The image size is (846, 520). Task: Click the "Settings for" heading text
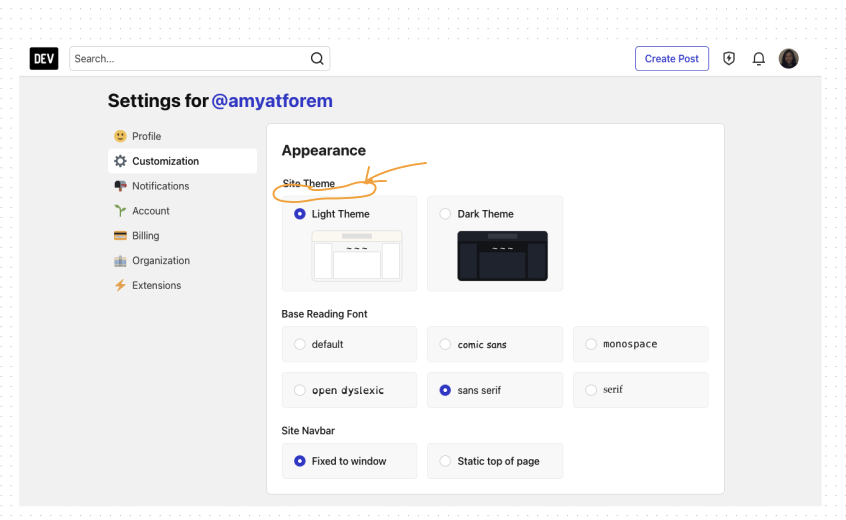[x=158, y=101]
